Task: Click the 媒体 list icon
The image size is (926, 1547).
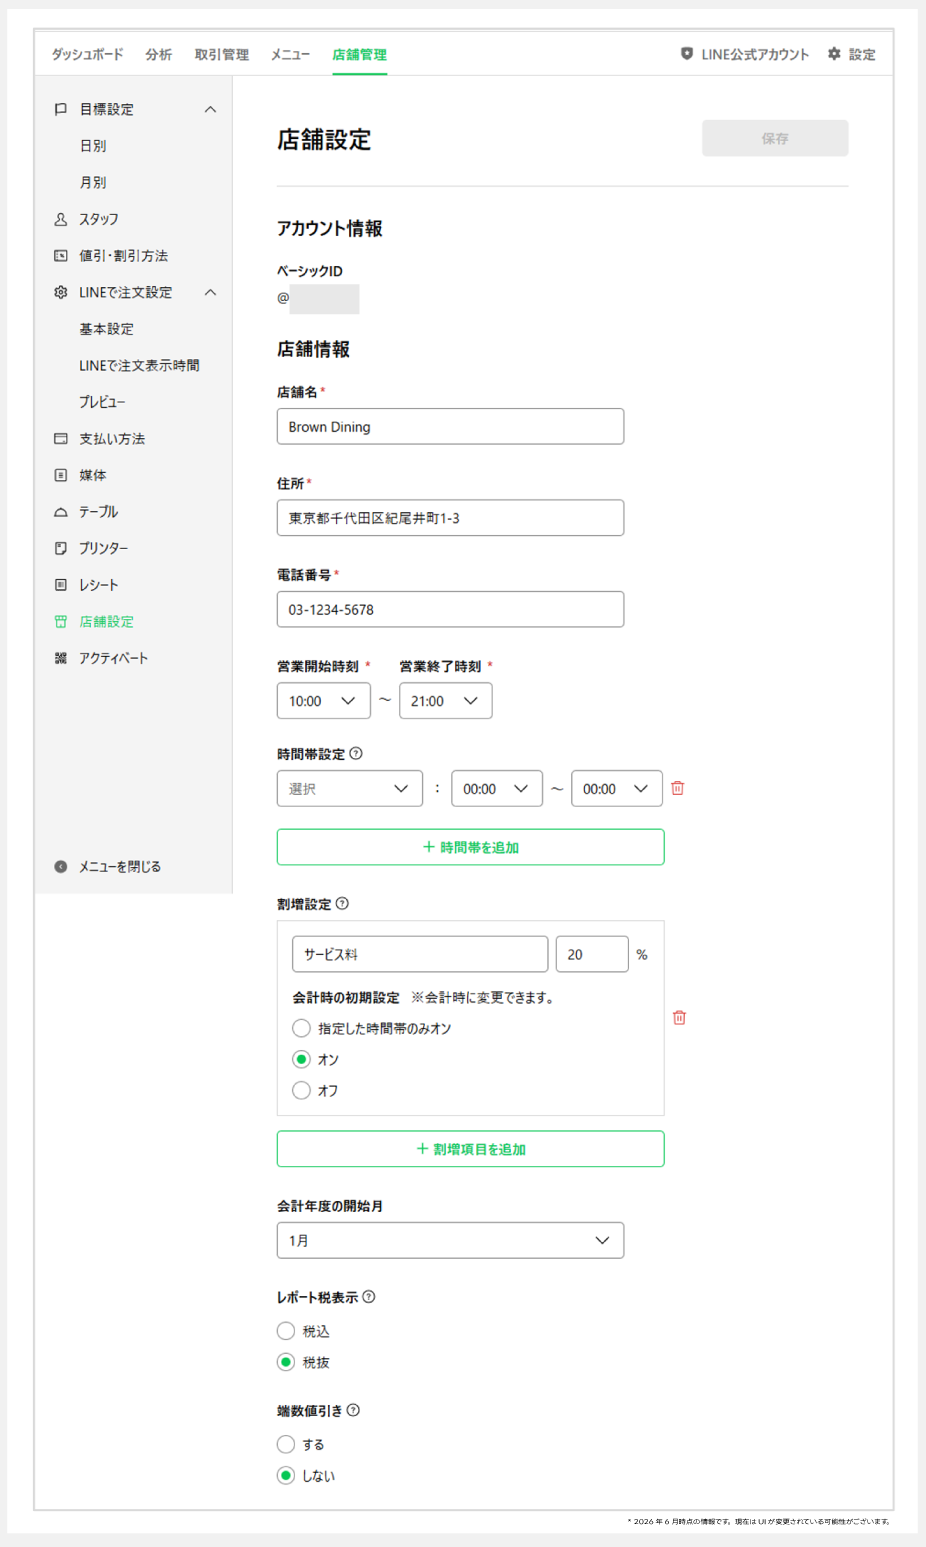Action: [61, 475]
